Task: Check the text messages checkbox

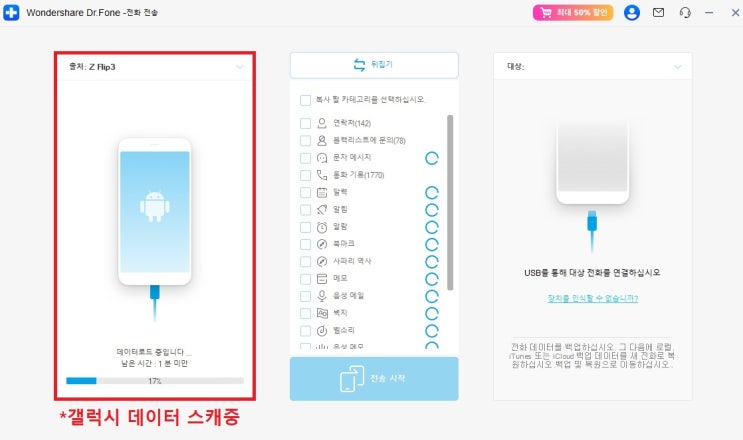Action: pyautogui.click(x=306, y=158)
